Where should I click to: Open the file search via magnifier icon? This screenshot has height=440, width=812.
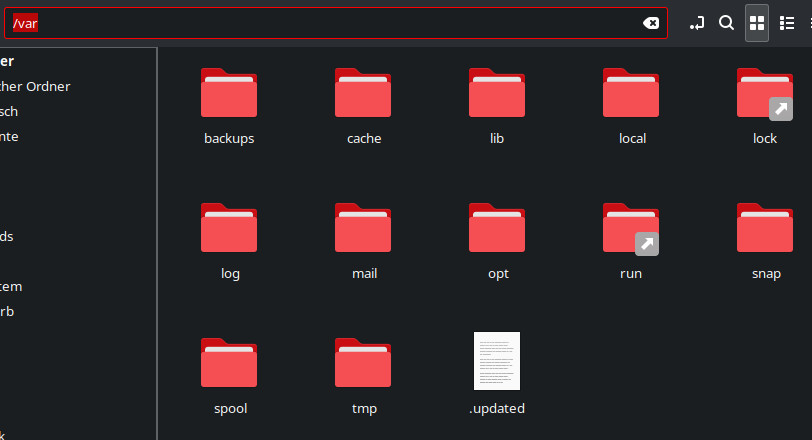(727, 23)
